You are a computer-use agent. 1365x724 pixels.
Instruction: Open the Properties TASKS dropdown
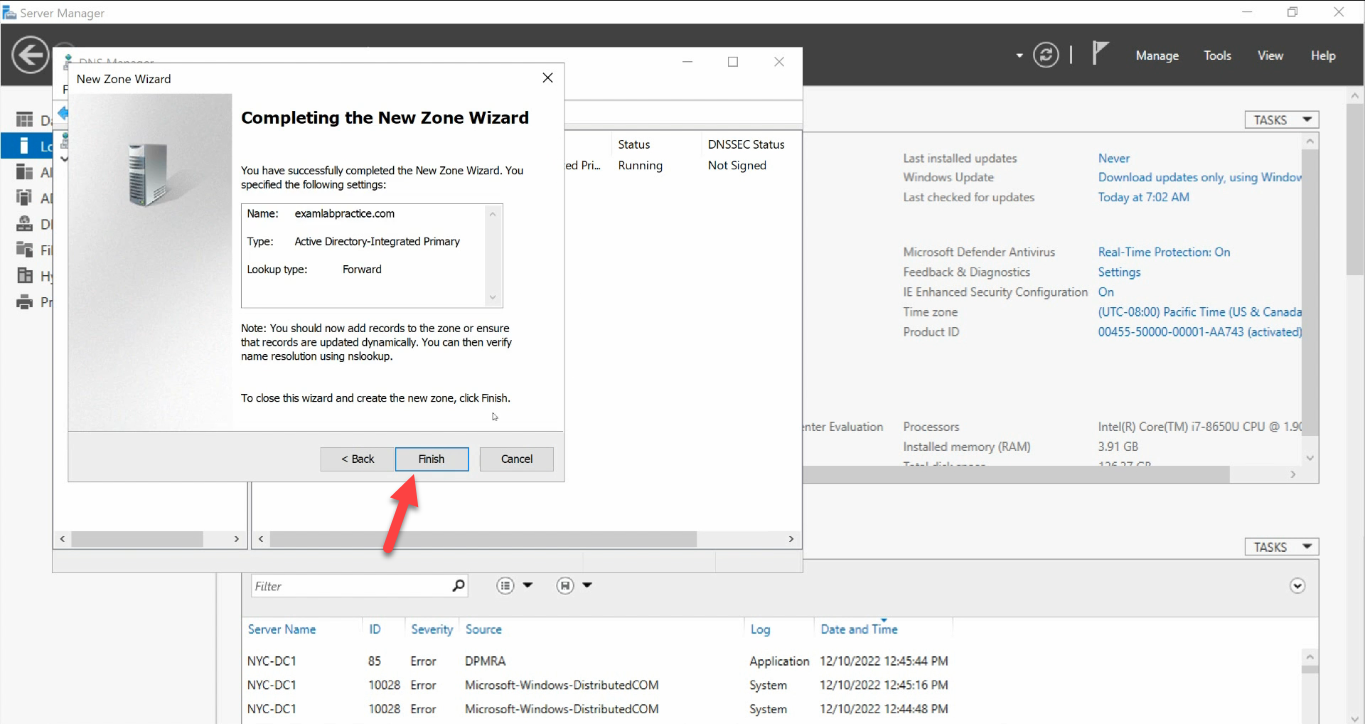tap(1281, 120)
